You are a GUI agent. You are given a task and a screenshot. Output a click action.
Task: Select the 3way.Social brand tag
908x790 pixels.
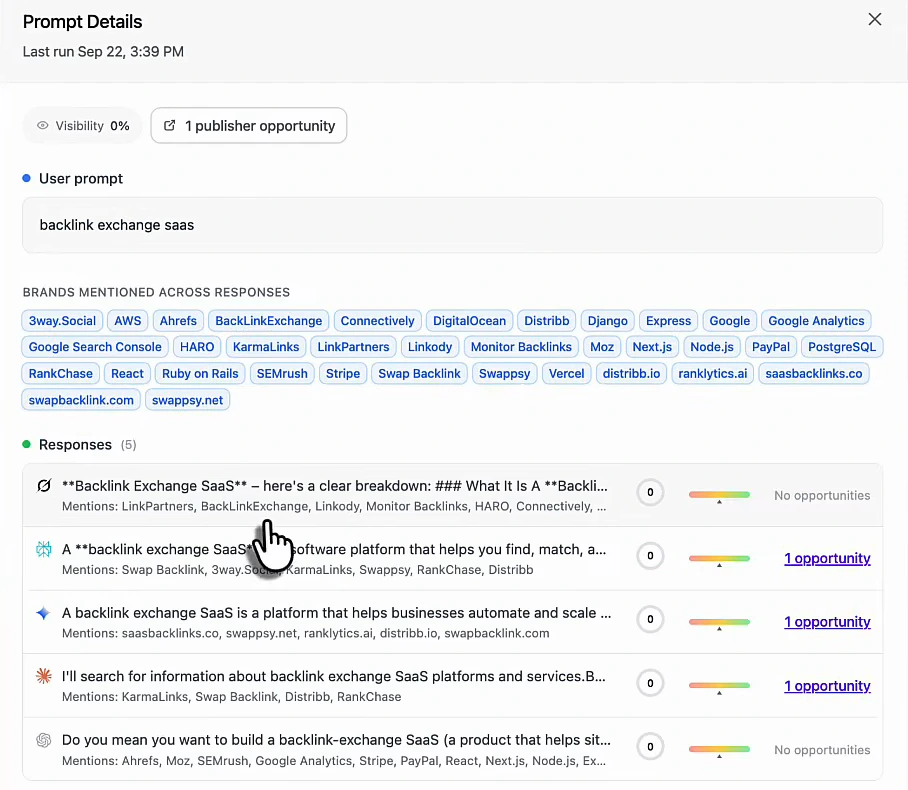pyautogui.click(x=62, y=321)
